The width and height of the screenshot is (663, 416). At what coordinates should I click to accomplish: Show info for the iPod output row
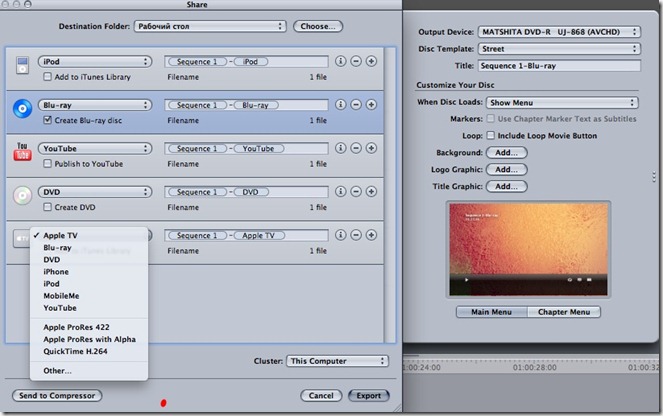[x=340, y=61]
